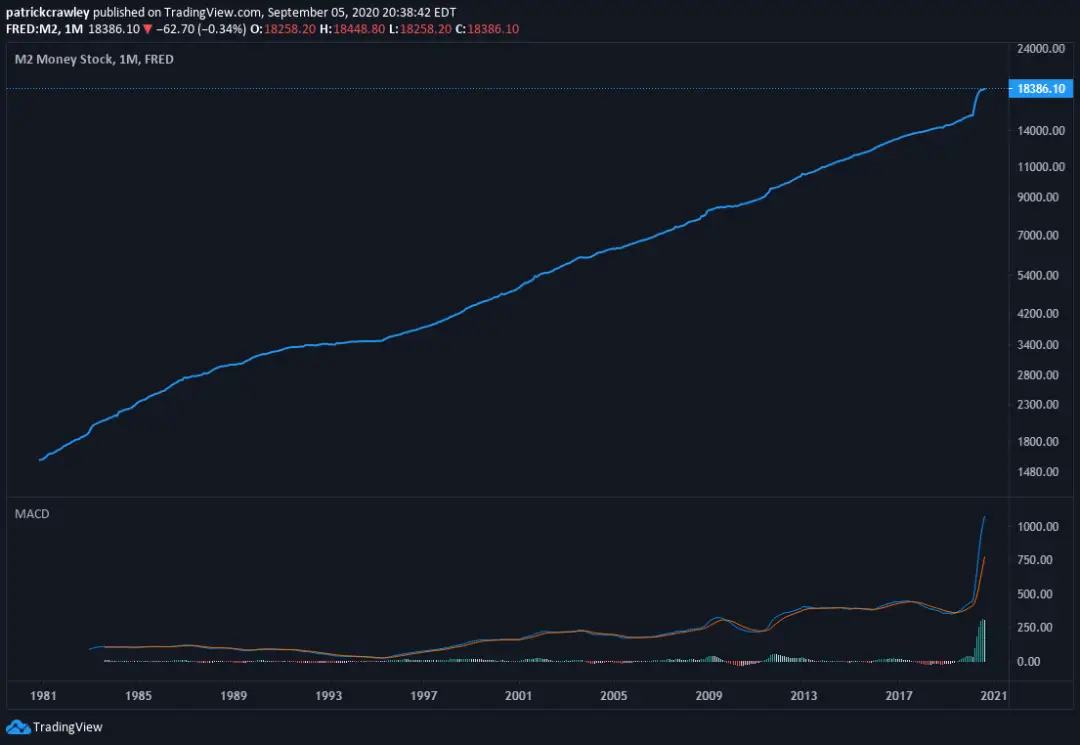Click the 4200.00 price axis label
This screenshot has width=1080, height=745.
coord(1038,313)
